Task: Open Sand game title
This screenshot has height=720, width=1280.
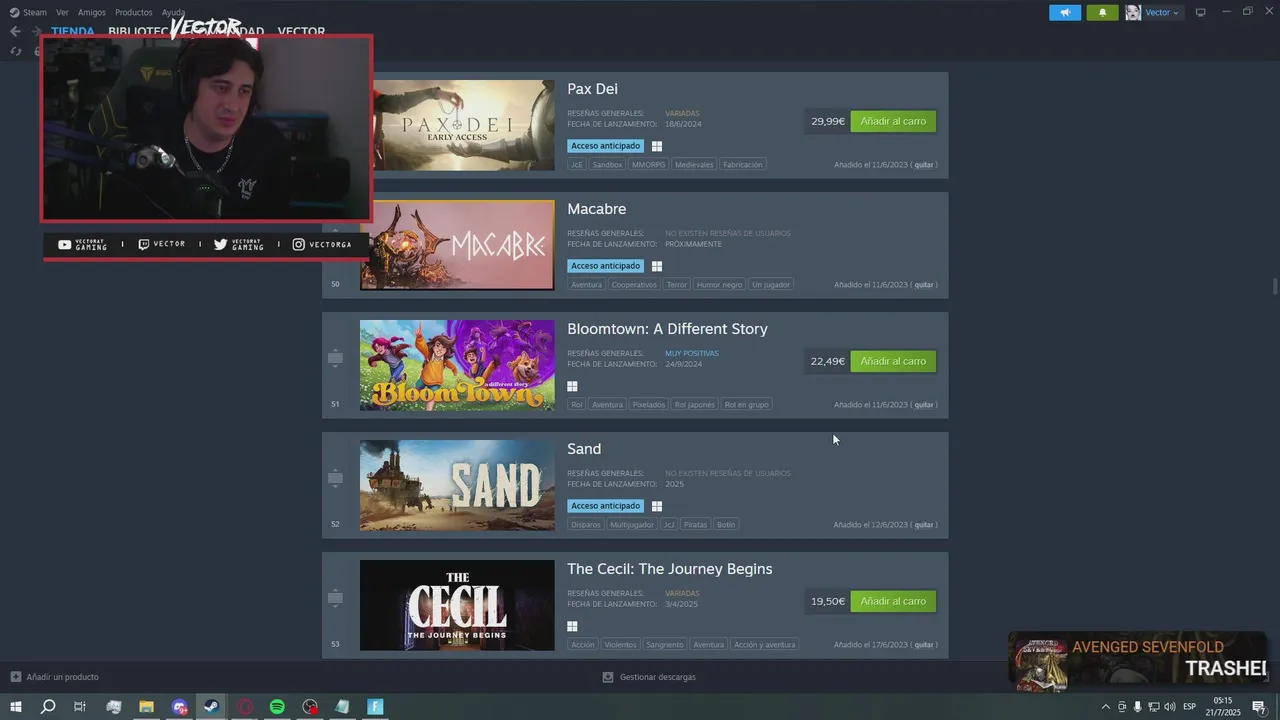Action: (584, 449)
